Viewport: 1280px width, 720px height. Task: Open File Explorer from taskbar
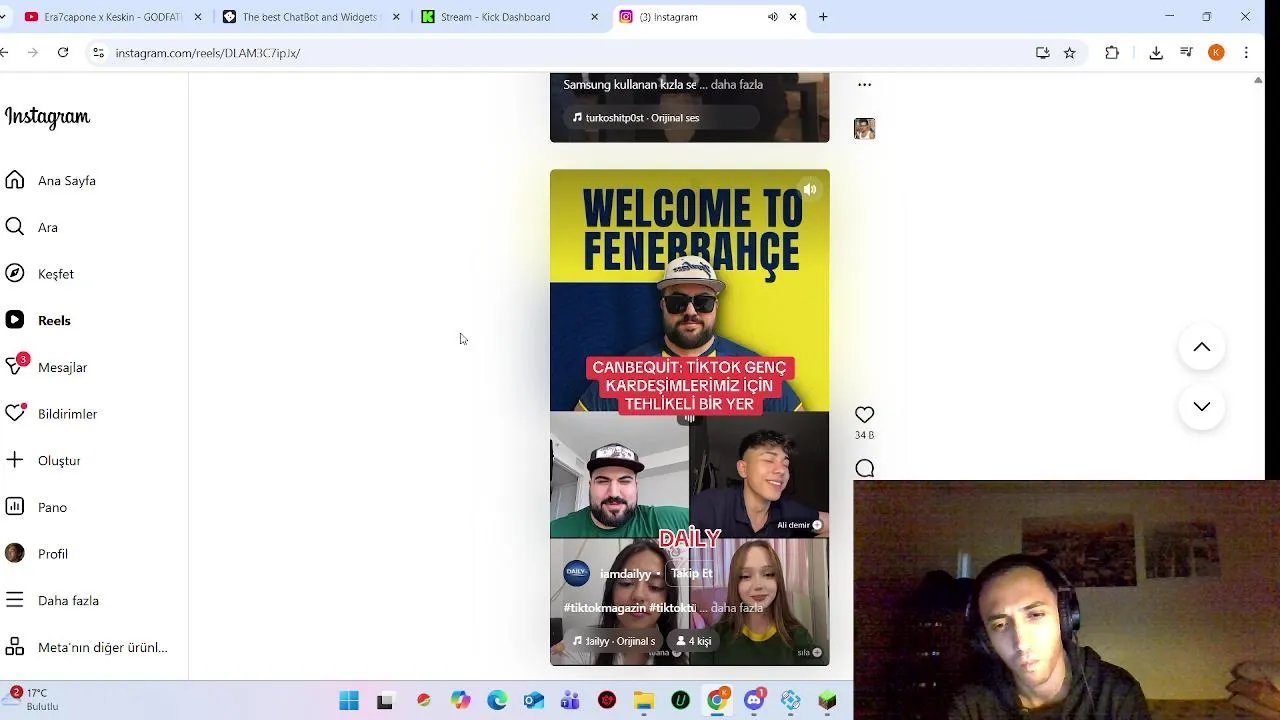[x=643, y=701]
